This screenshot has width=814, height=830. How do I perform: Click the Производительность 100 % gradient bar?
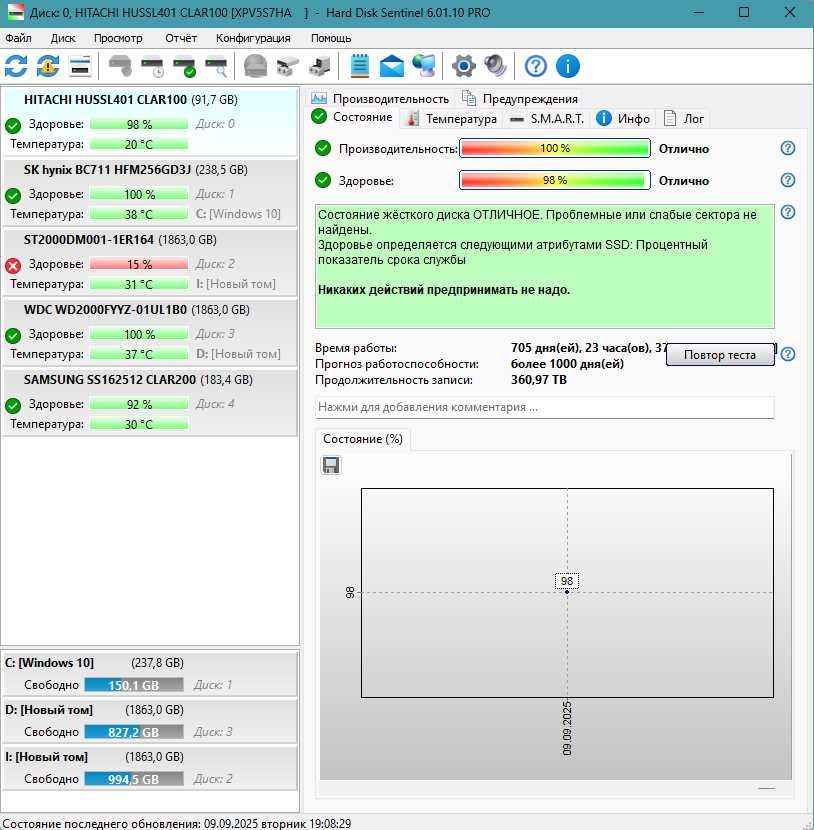pyautogui.click(x=555, y=148)
